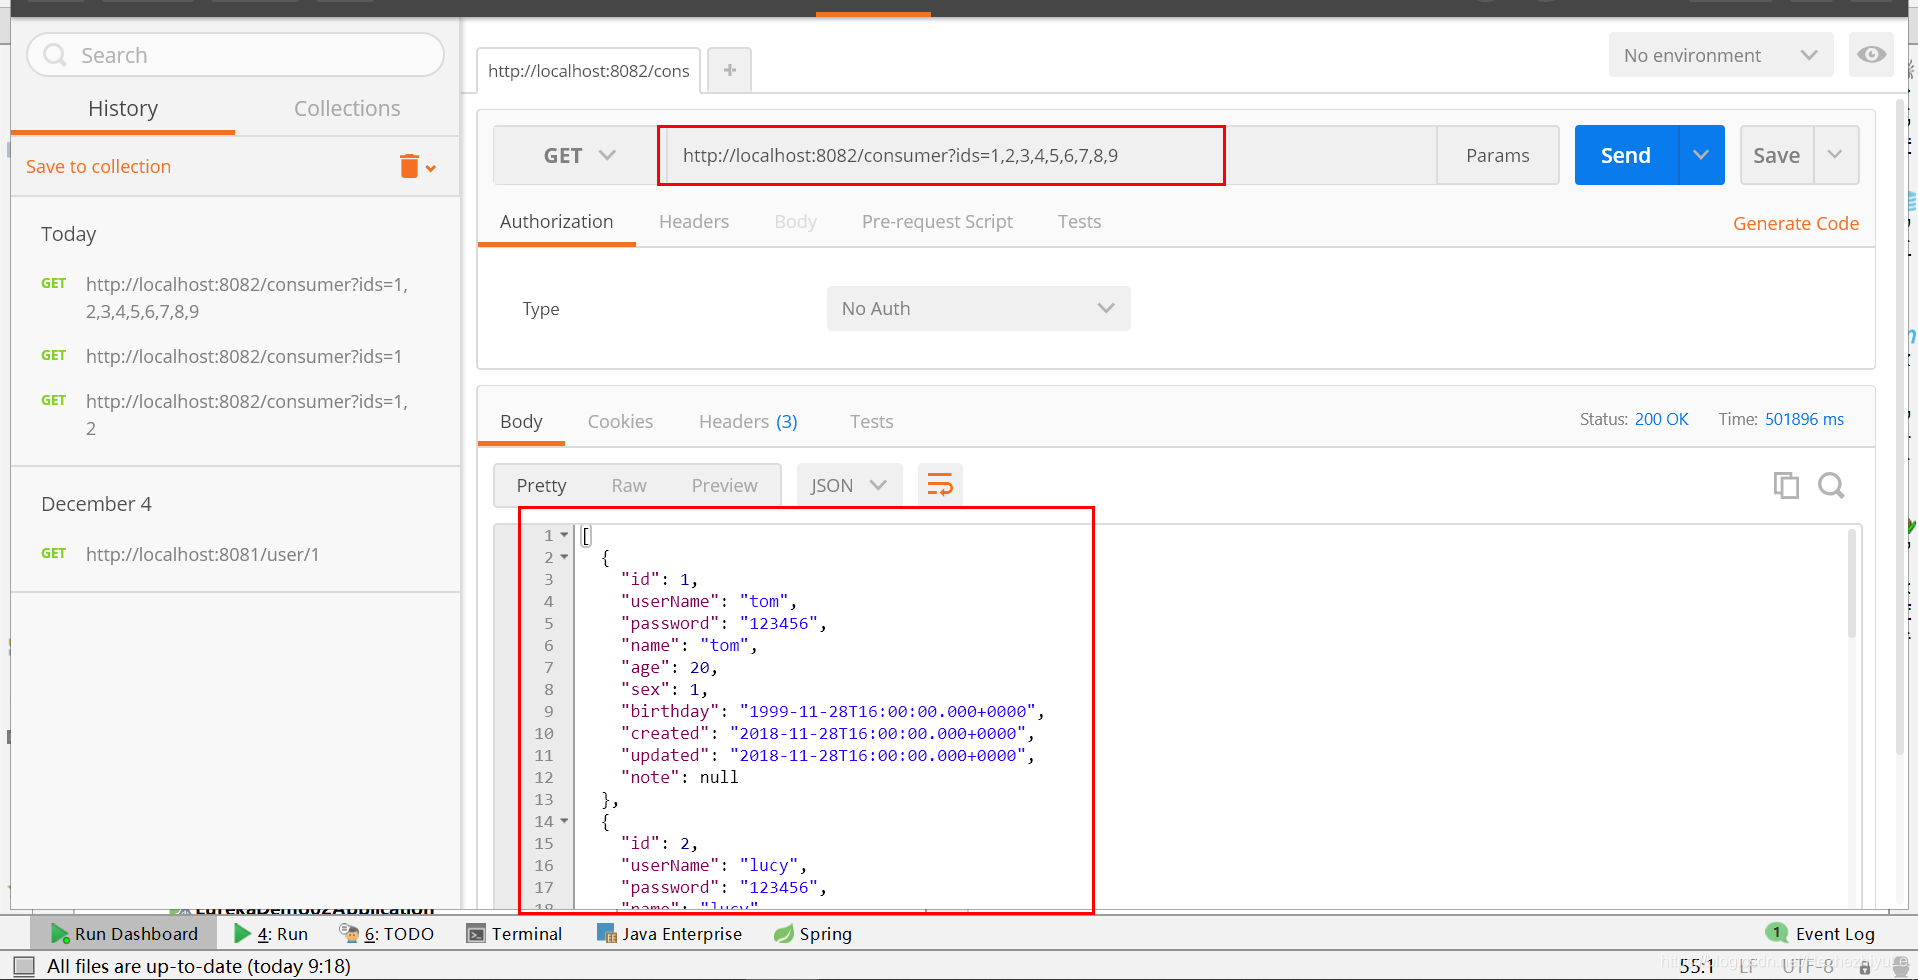Open the JSON format dropdown
This screenshot has width=1918, height=980.
(x=849, y=485)
